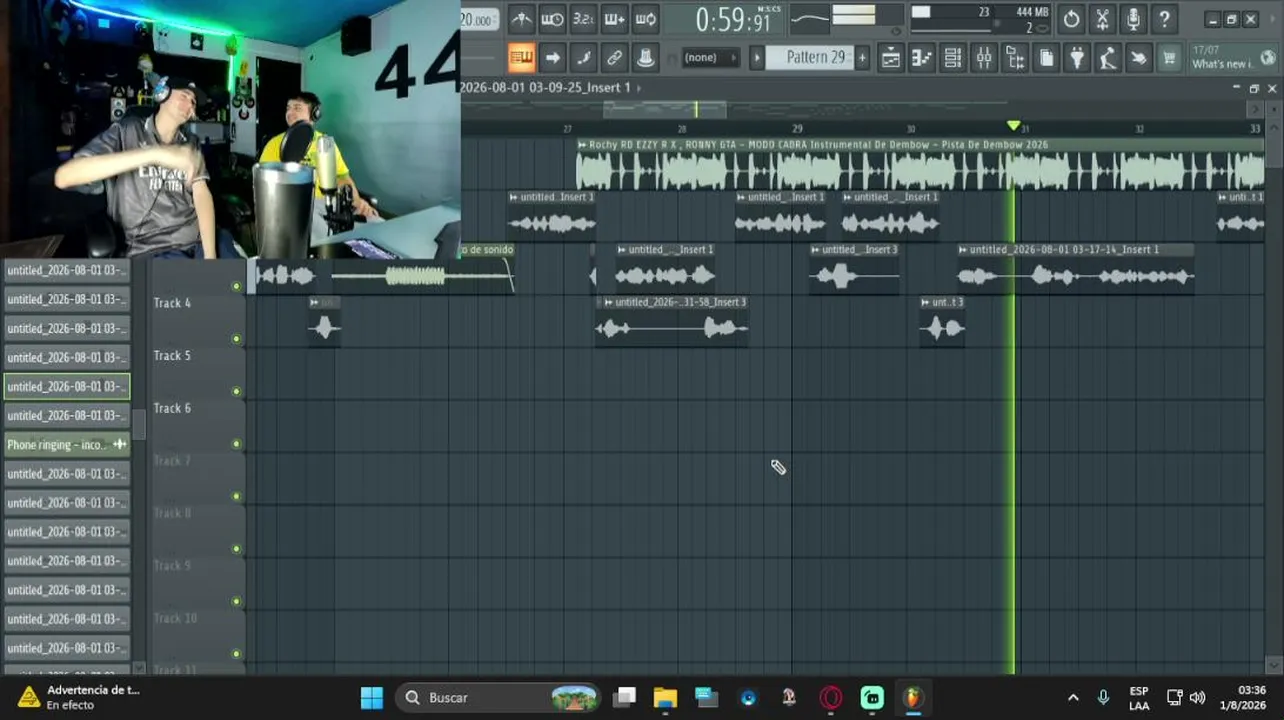Toggle multilink to controllers
1284x720 pixels.
(614, 58)
